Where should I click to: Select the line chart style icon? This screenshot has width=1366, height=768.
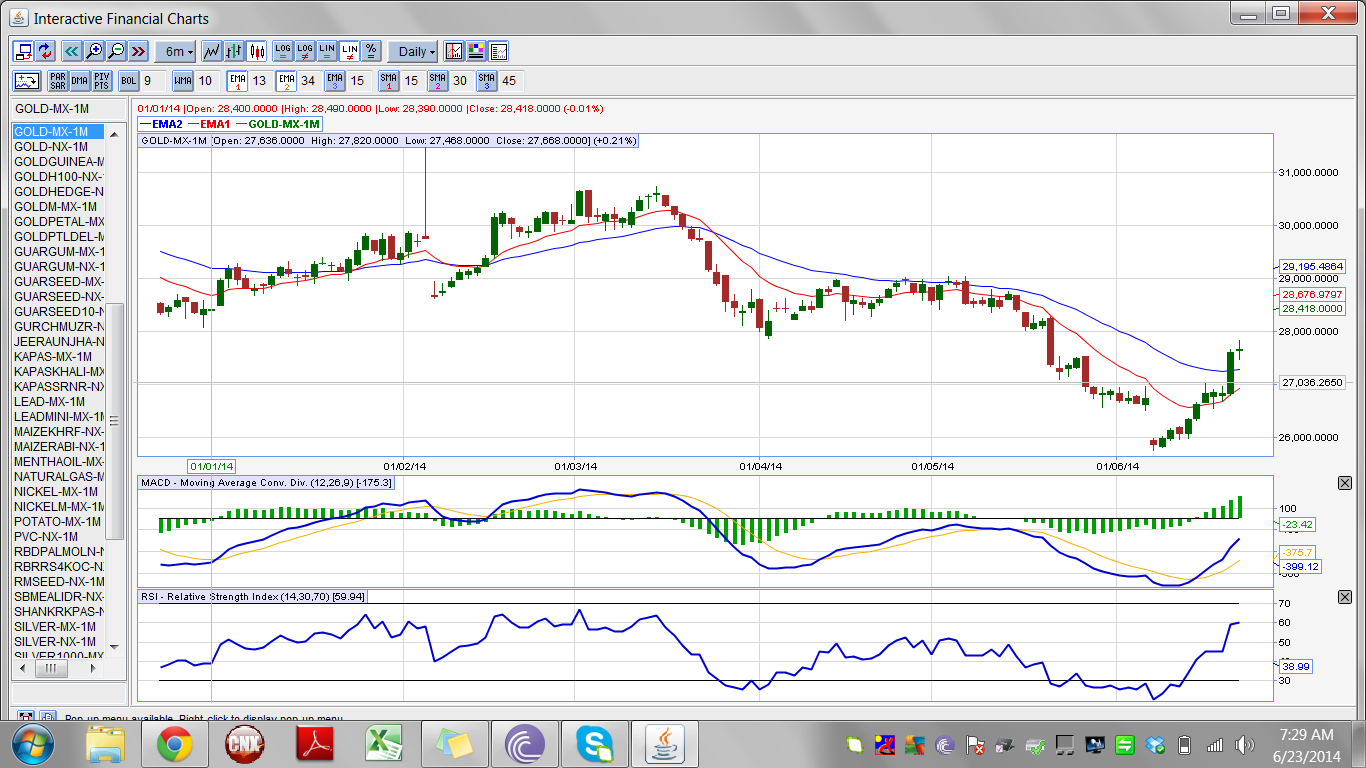coord(212,51)
